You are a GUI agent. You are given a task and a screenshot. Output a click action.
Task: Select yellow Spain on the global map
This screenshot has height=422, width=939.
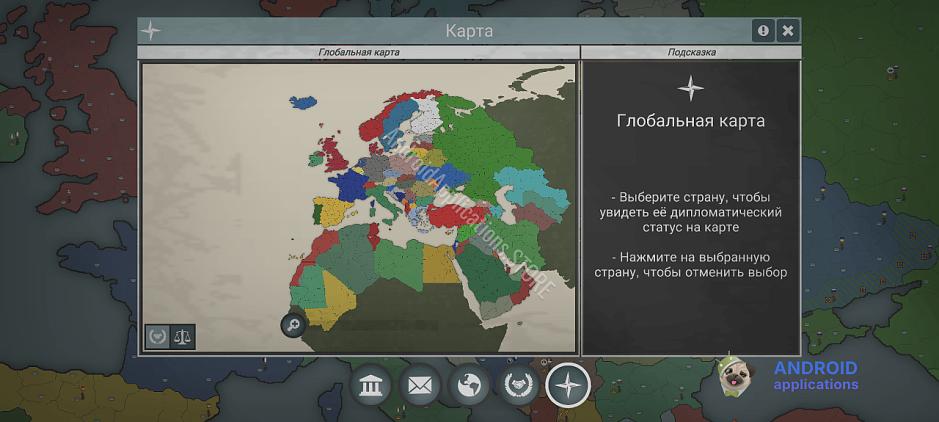[334, 212]
